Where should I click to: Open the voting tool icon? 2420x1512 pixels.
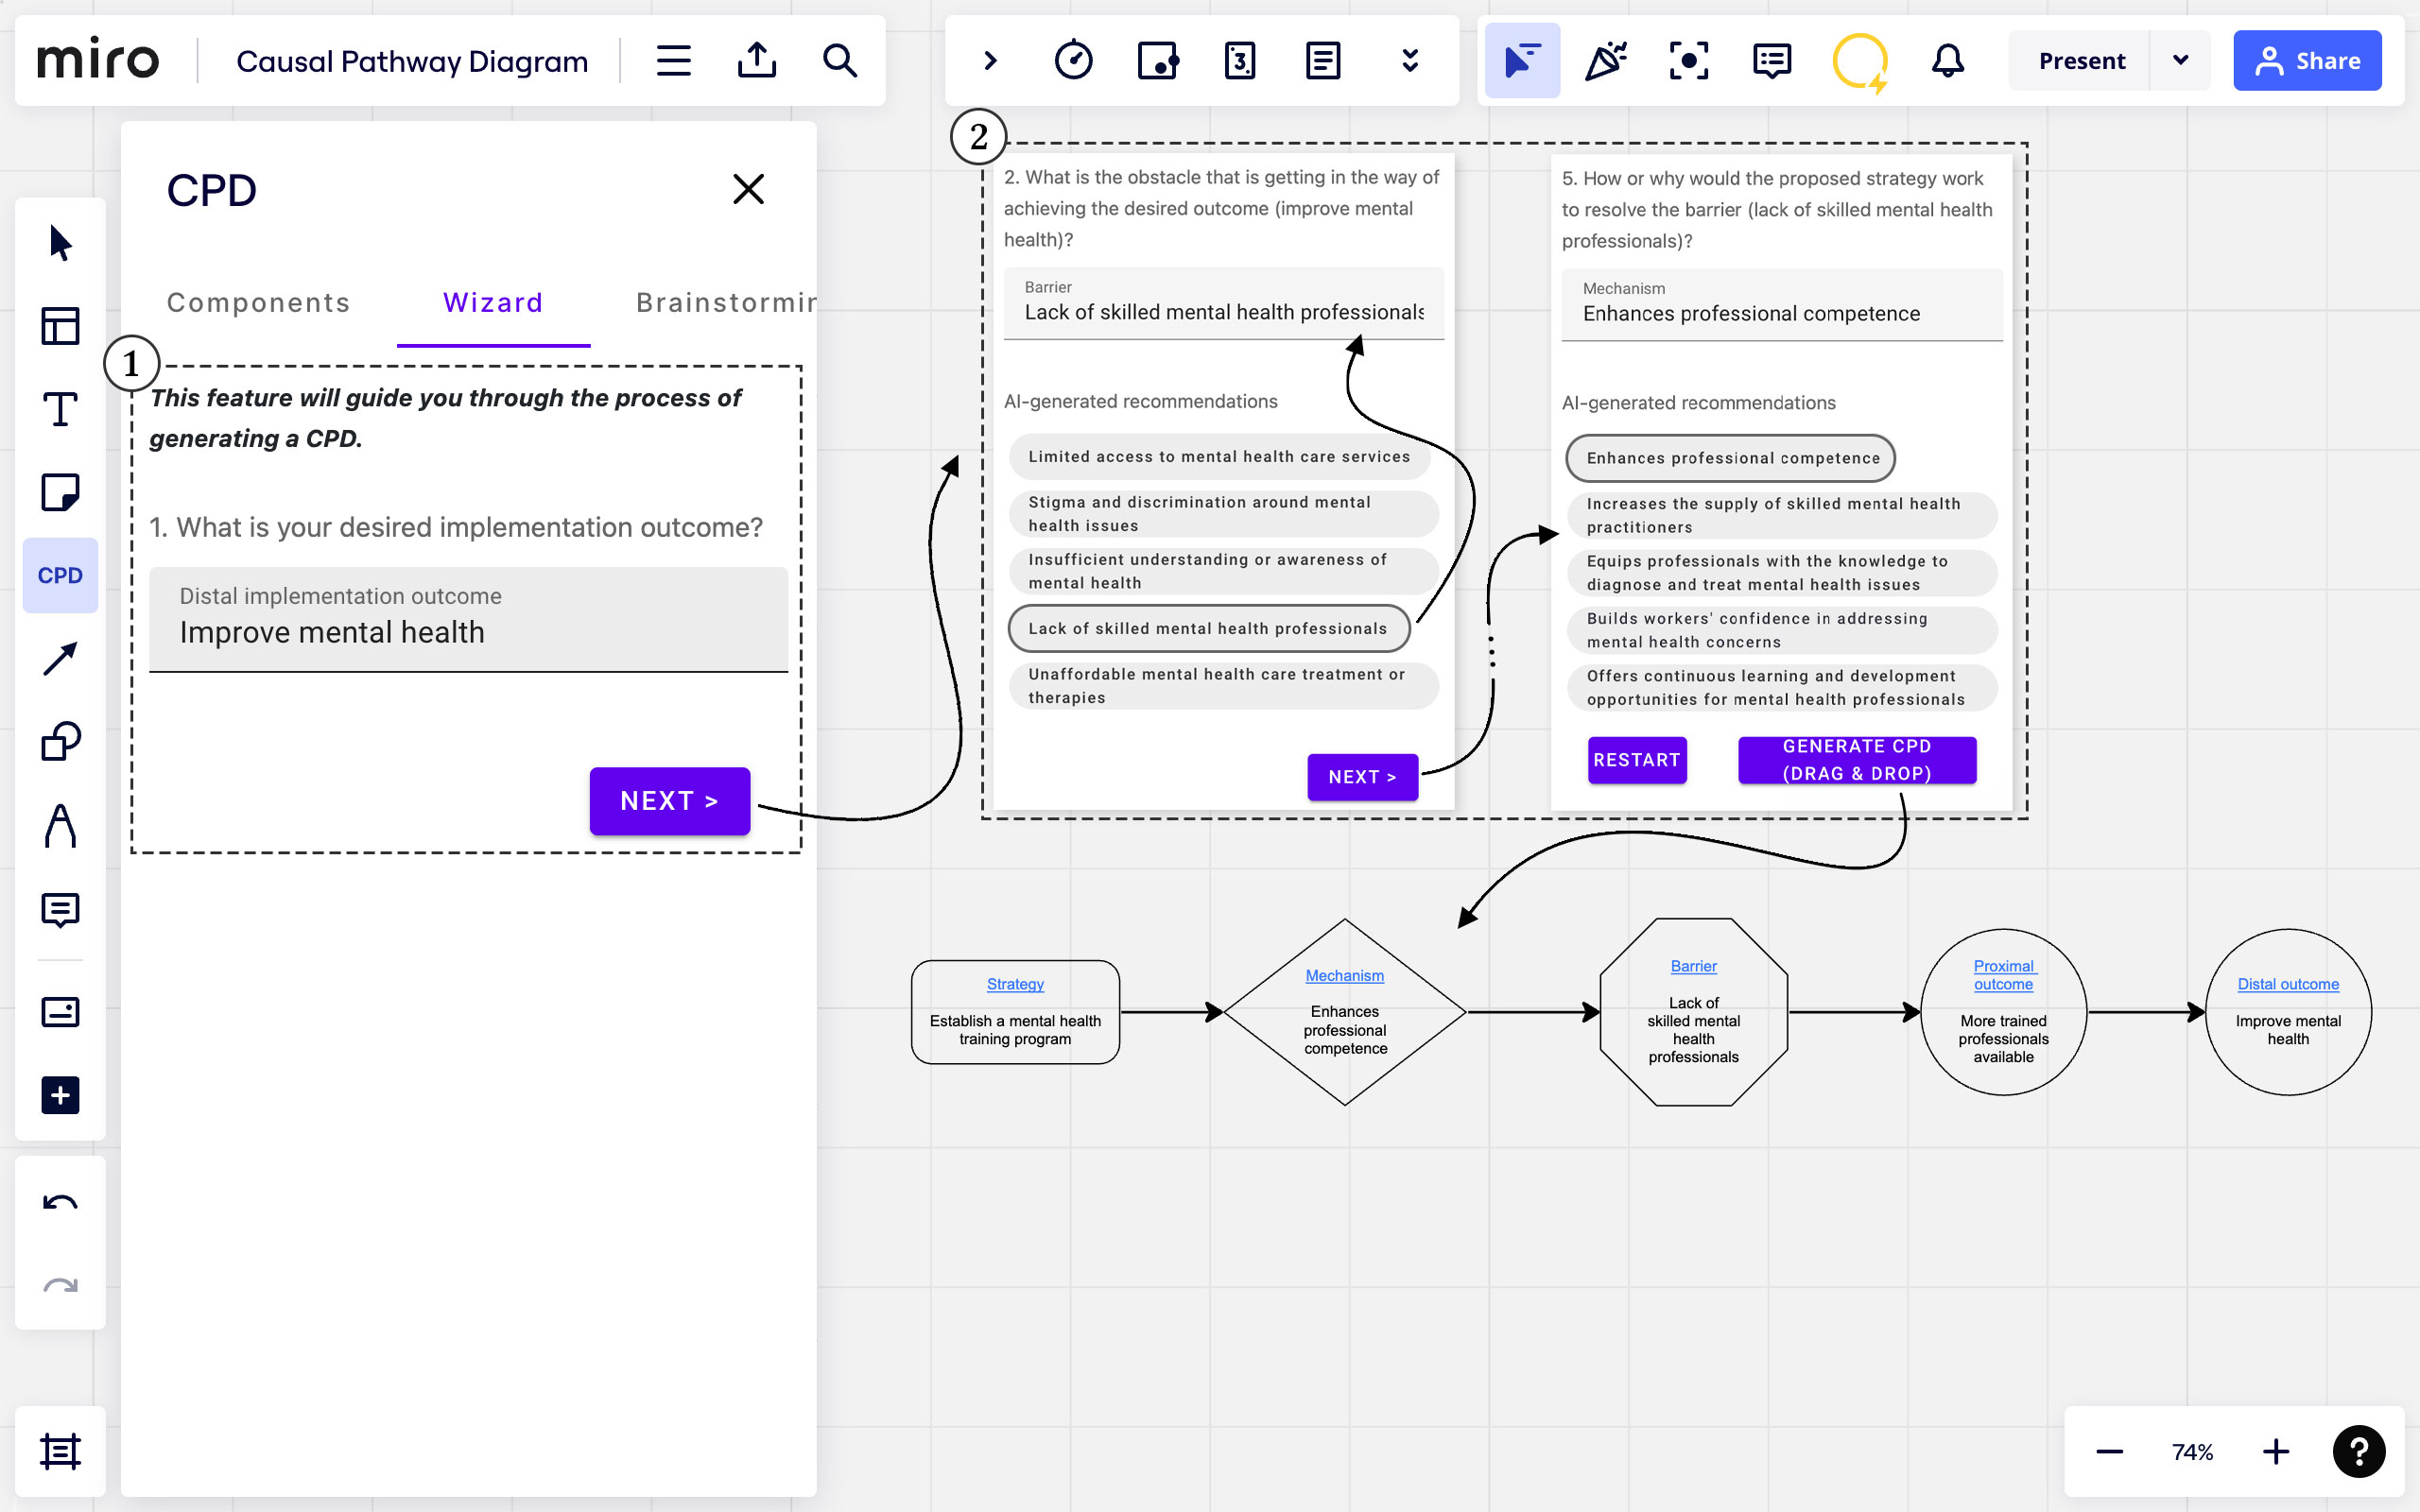pos(1157,61)
